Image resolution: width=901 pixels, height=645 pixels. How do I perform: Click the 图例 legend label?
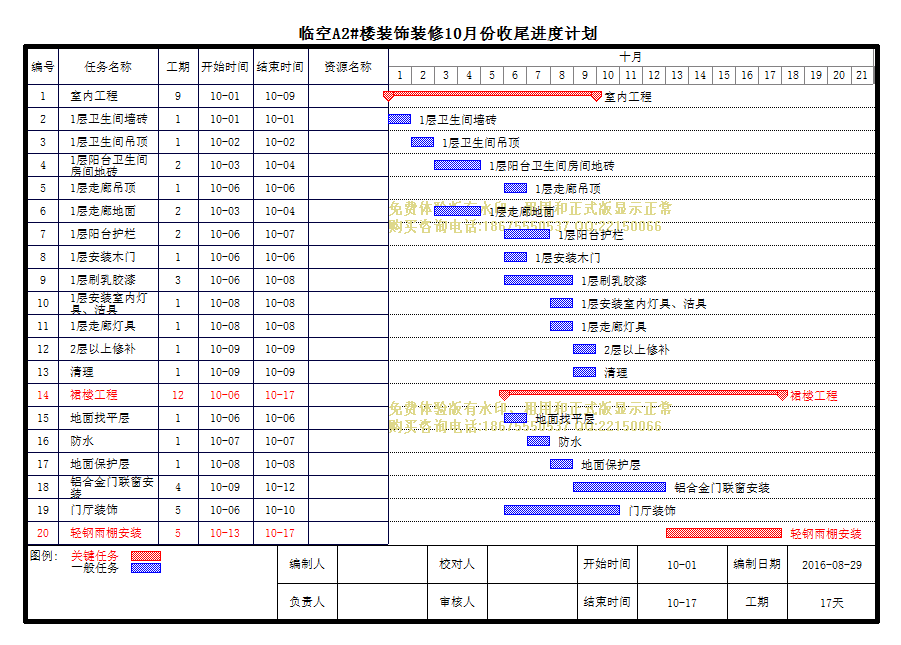tap(44, 555)
